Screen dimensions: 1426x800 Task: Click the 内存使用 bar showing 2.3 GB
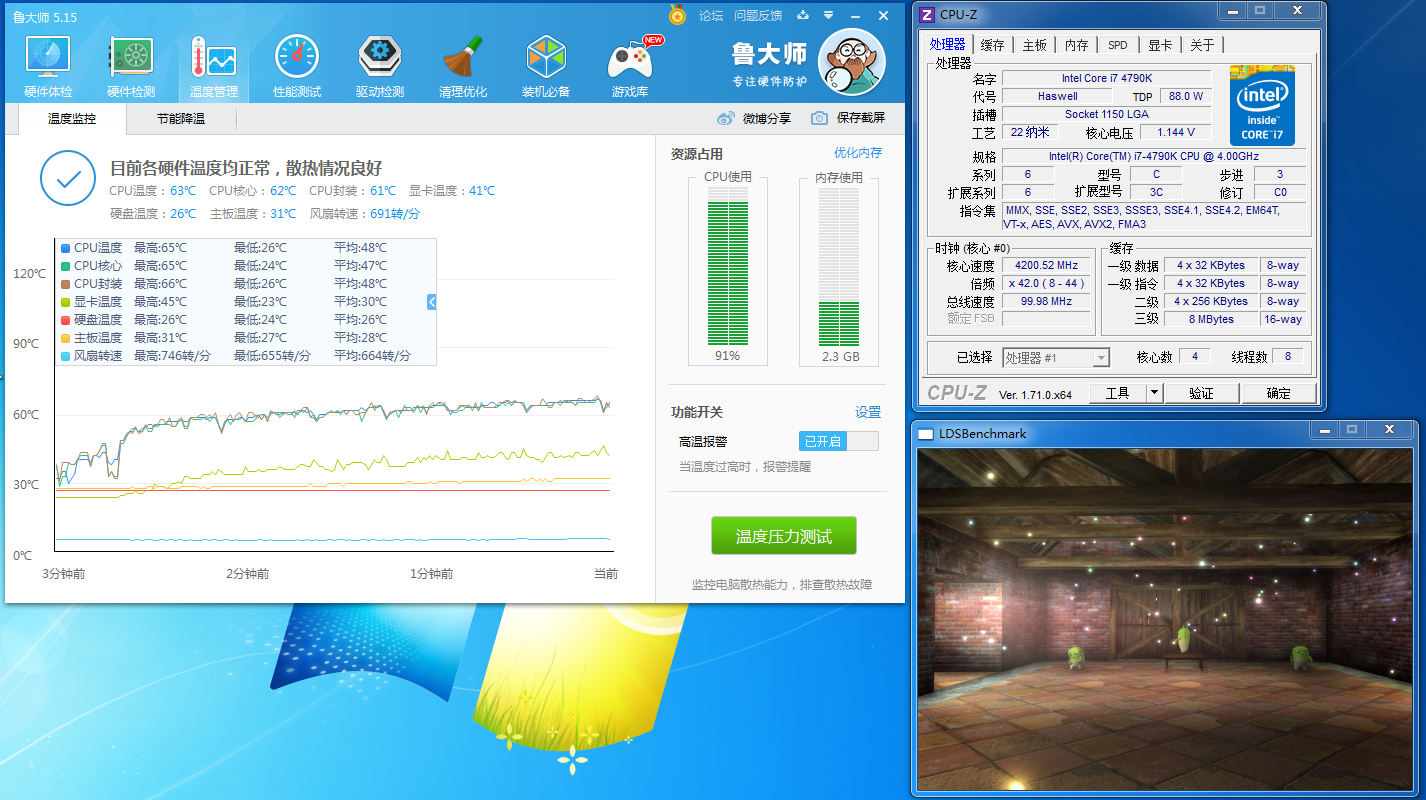pyautogui.click(x=838, y=267)
